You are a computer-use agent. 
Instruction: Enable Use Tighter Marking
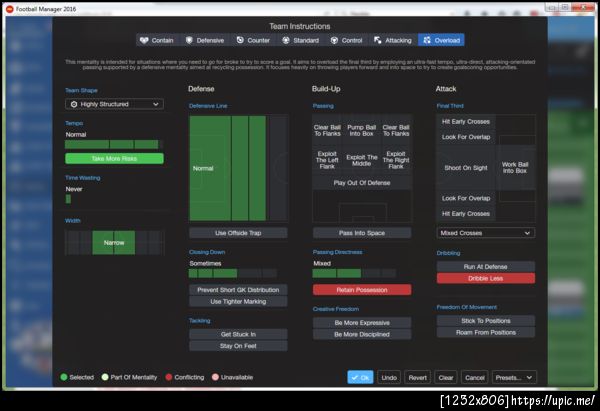[238, 302]
